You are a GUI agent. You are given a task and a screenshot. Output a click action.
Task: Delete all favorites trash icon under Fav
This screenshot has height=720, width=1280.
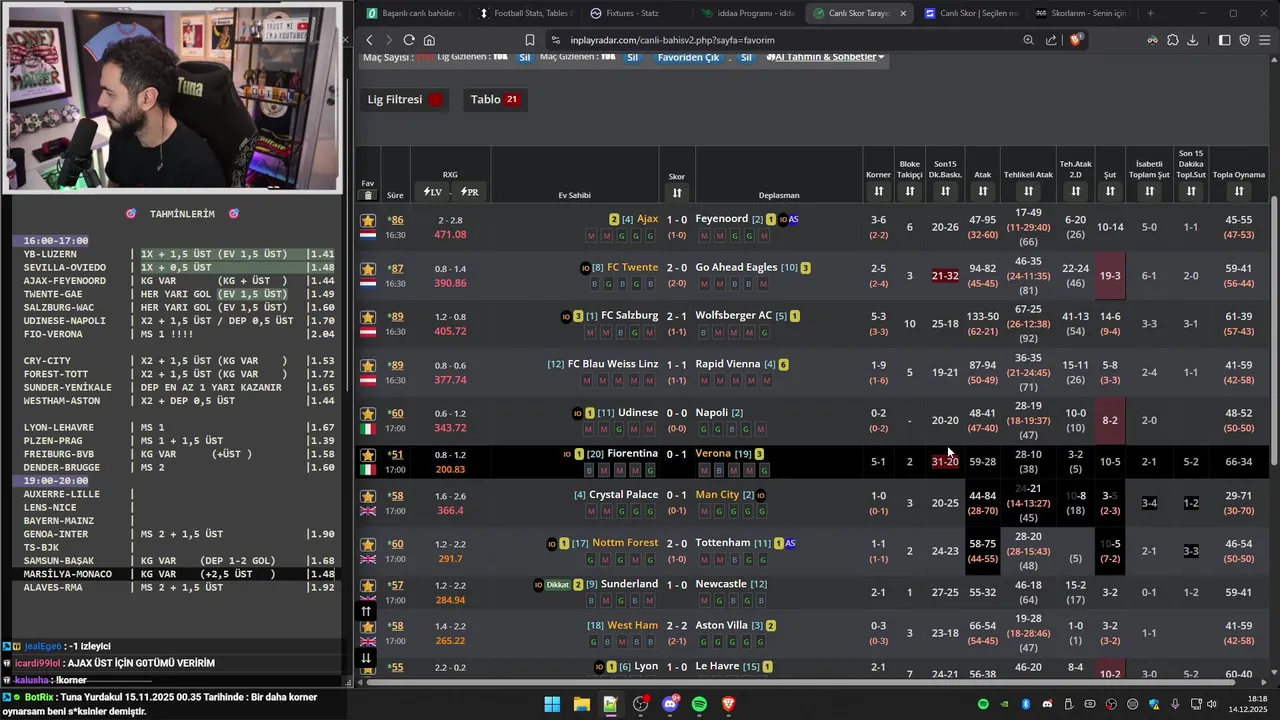click(368, 196)
